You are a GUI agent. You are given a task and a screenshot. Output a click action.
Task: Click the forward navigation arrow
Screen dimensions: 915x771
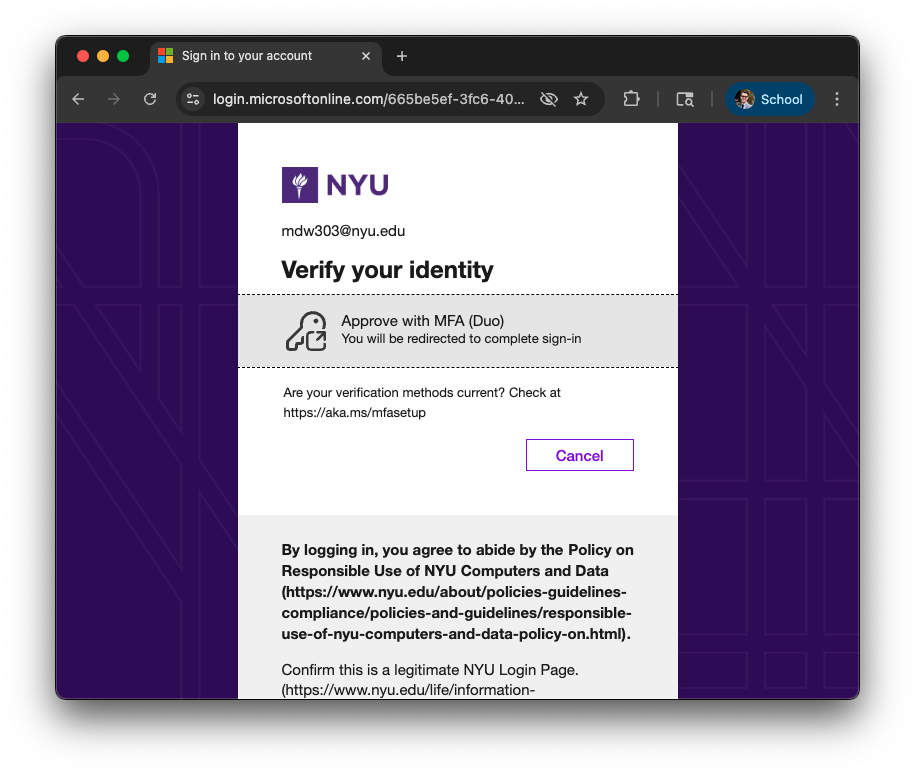coord(114,99)
